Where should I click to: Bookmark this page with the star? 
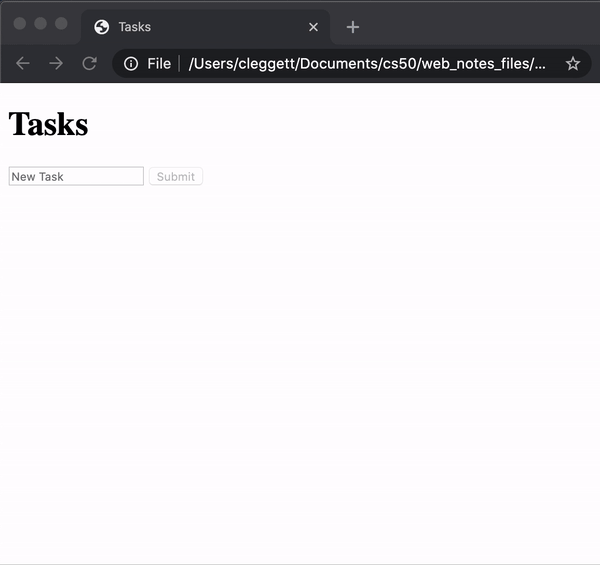(x=572, y=64)
